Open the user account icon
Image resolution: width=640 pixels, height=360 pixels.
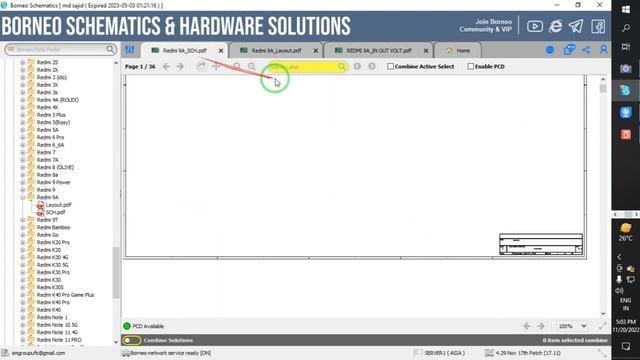pyautogui.click(x=603, y=50)
